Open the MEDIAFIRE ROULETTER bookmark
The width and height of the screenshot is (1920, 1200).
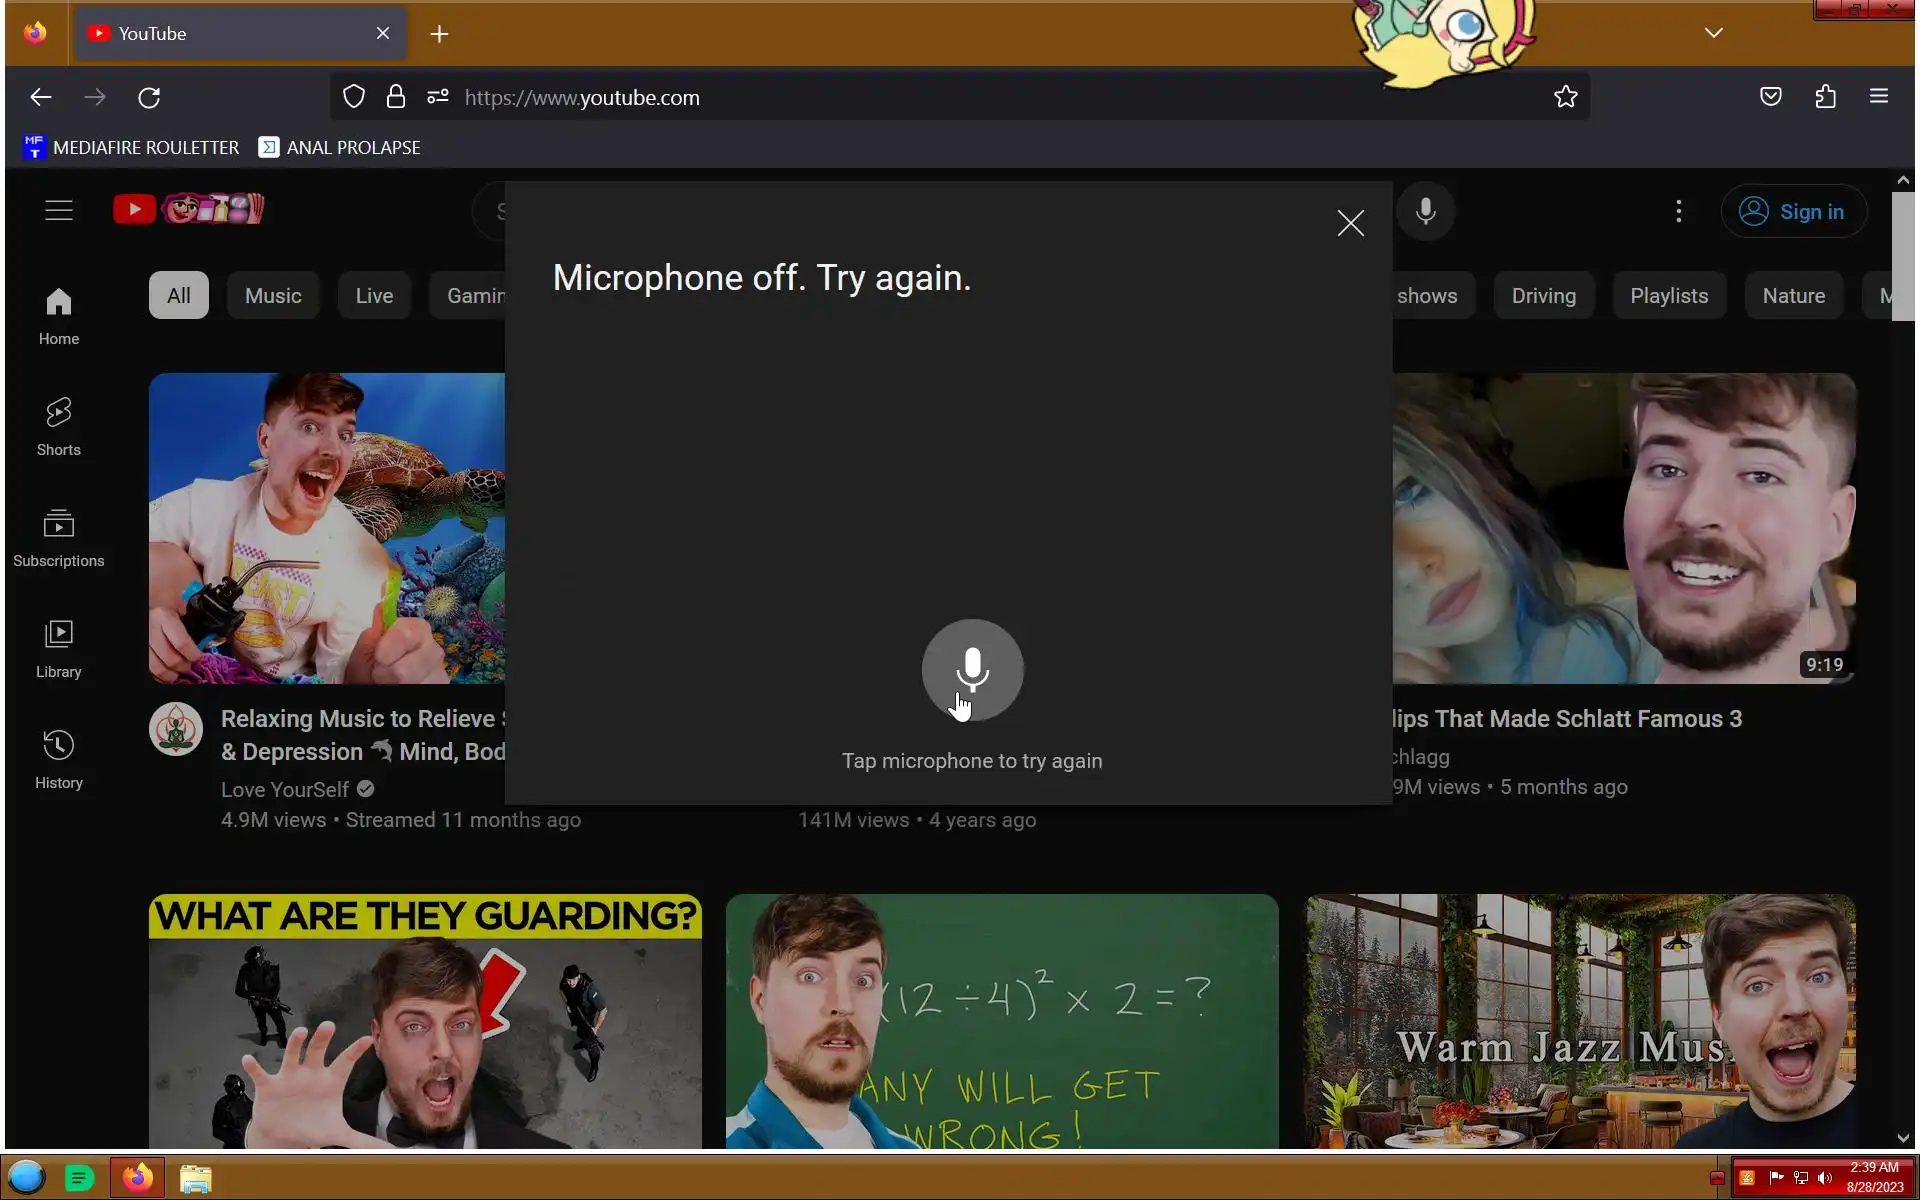131,148
